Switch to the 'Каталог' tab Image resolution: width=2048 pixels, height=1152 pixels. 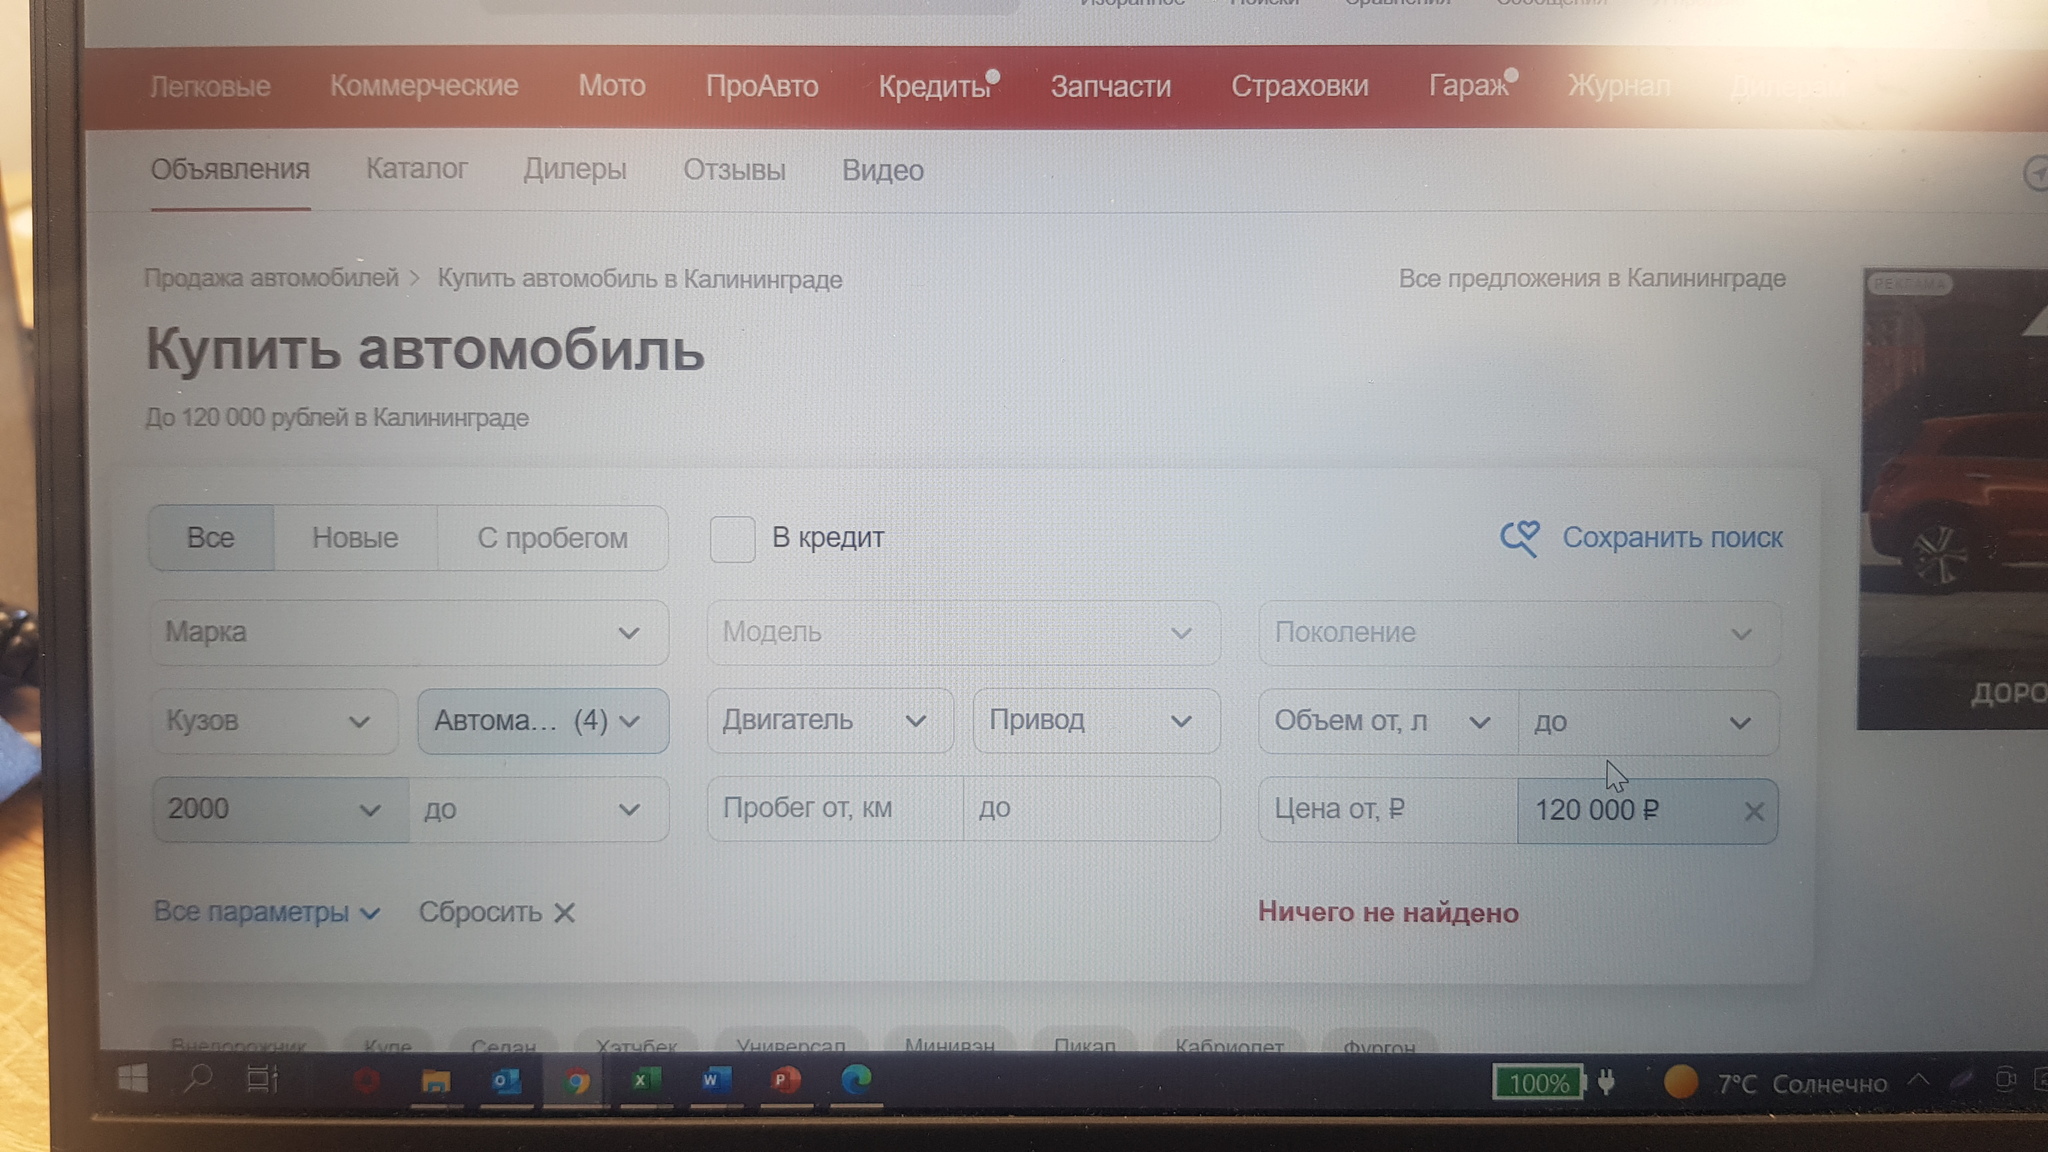(416, 169)
